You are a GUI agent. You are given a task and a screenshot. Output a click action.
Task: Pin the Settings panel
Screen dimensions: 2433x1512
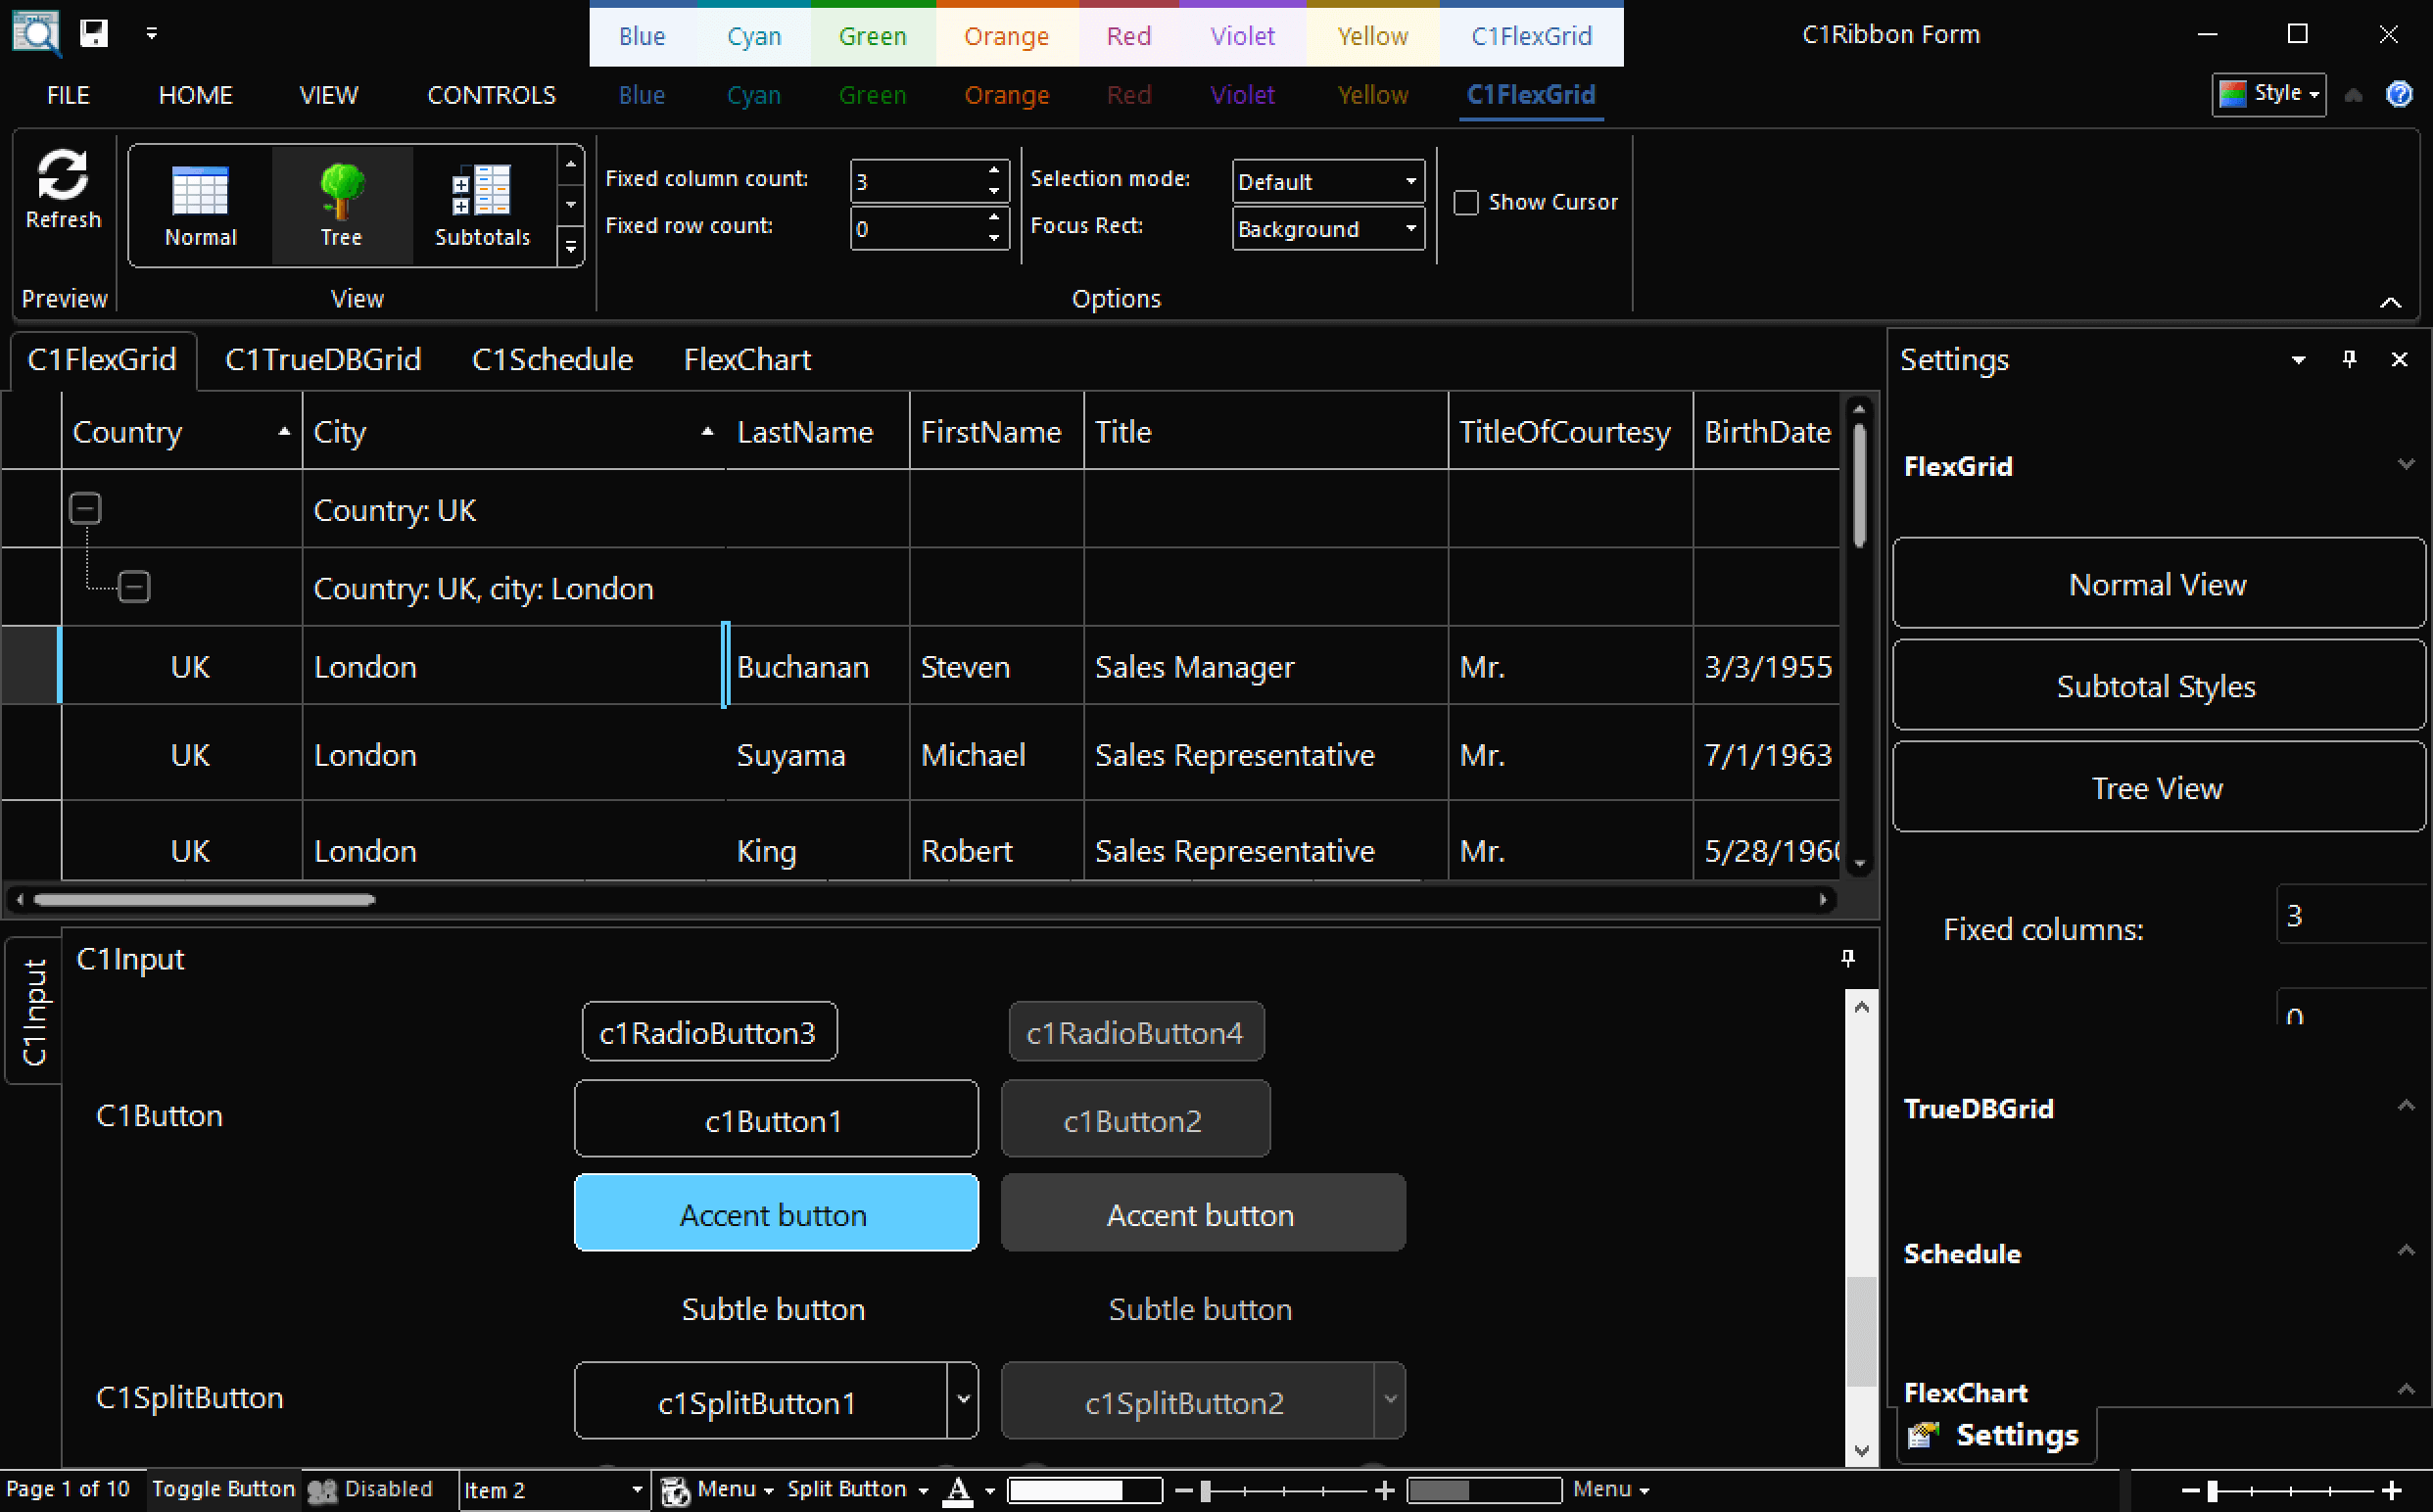[2349, 359]
